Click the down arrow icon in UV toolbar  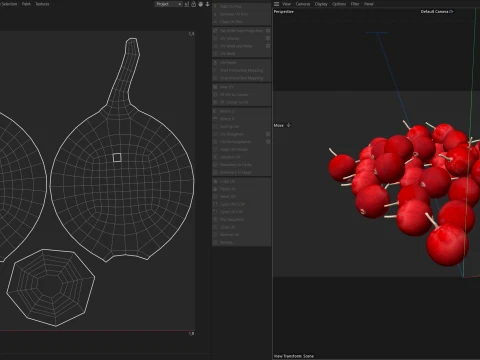pos(207,4)
